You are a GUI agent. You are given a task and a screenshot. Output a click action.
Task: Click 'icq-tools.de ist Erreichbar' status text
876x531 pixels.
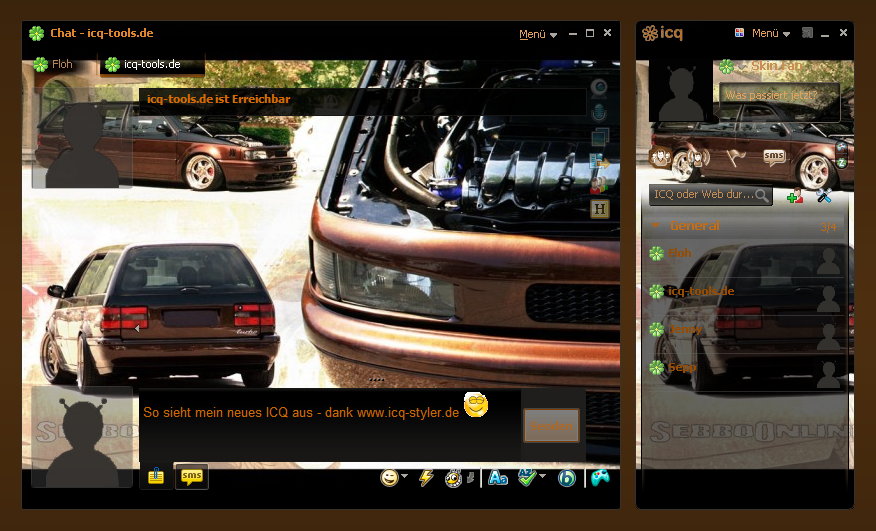[218, 99]
